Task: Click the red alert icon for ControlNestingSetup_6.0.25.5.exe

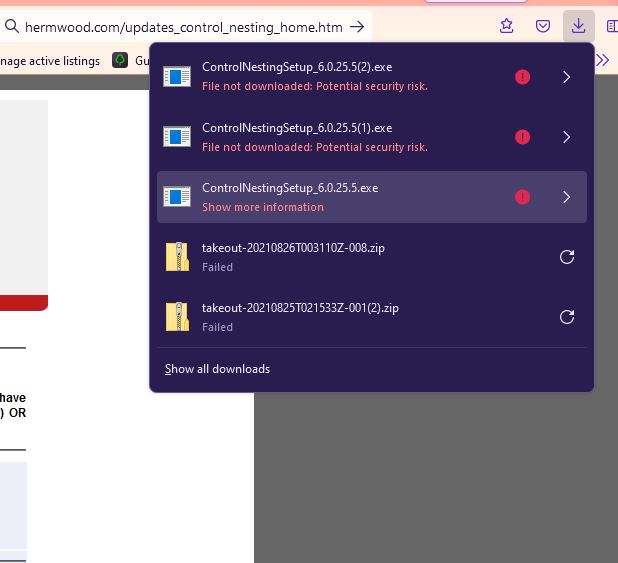Action: [522, 197]
